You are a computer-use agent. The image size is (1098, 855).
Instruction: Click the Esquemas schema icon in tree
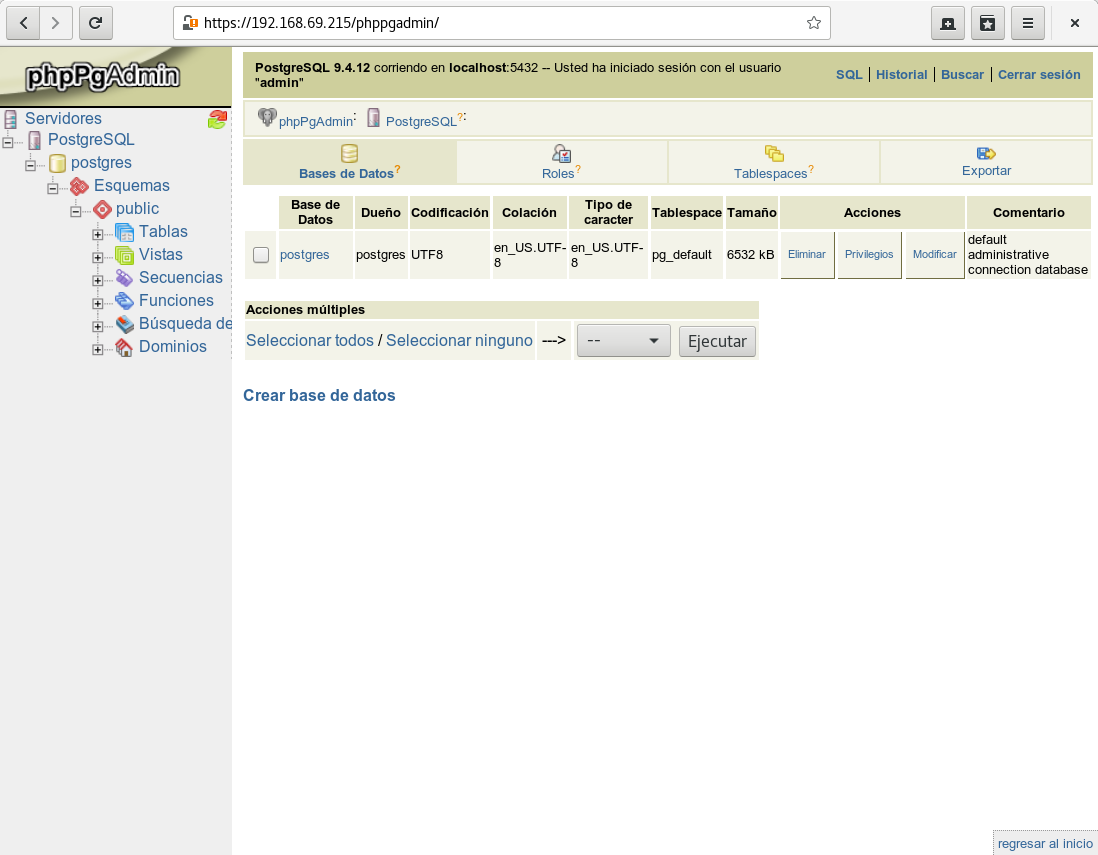(79, 186)
